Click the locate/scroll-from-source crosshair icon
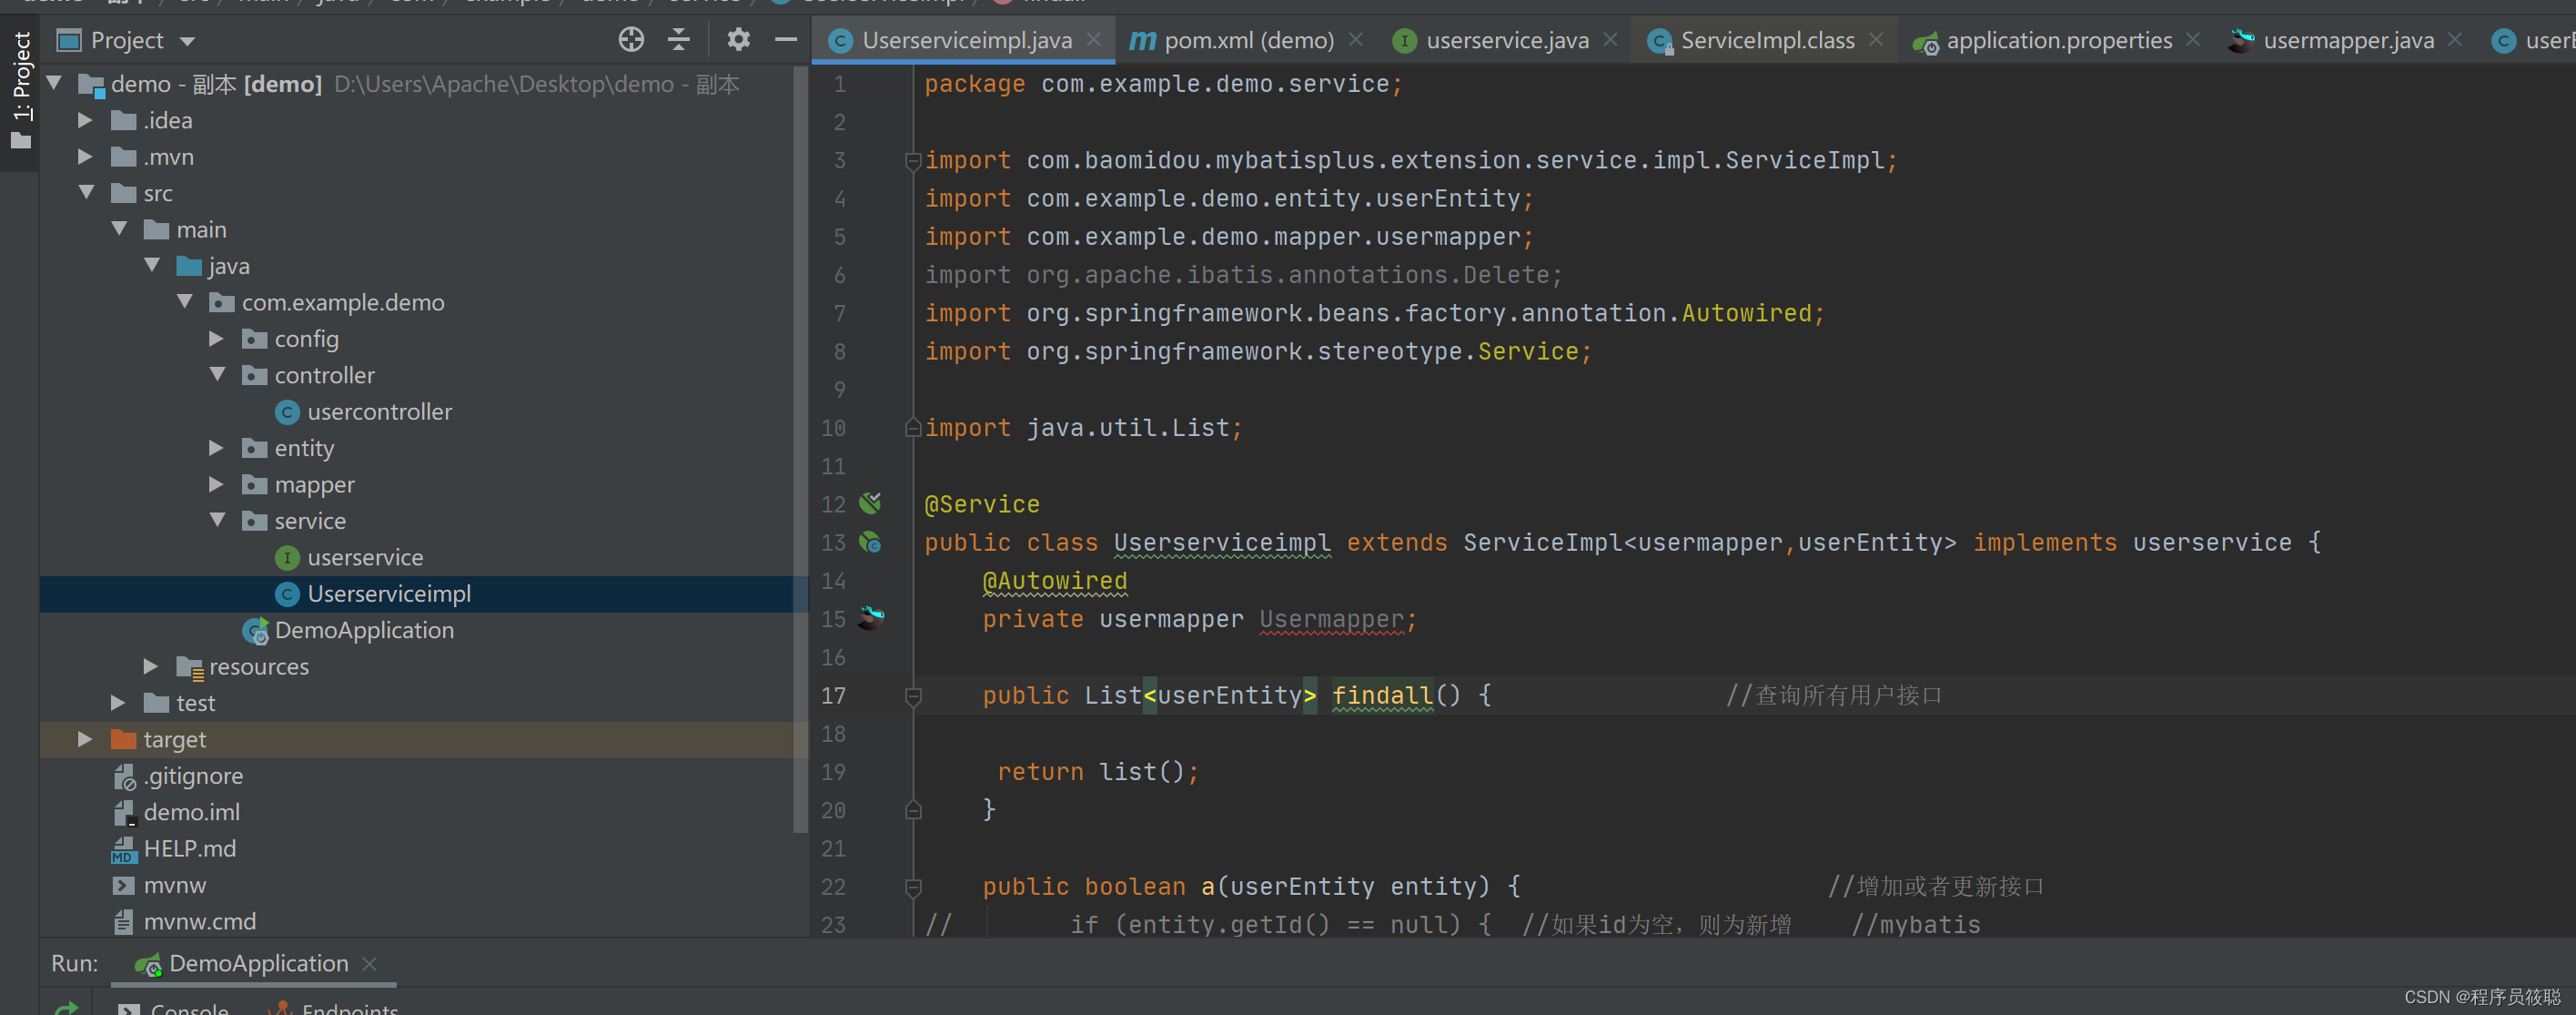This screenshot has height=1015, width=2576. coord(631,40)
